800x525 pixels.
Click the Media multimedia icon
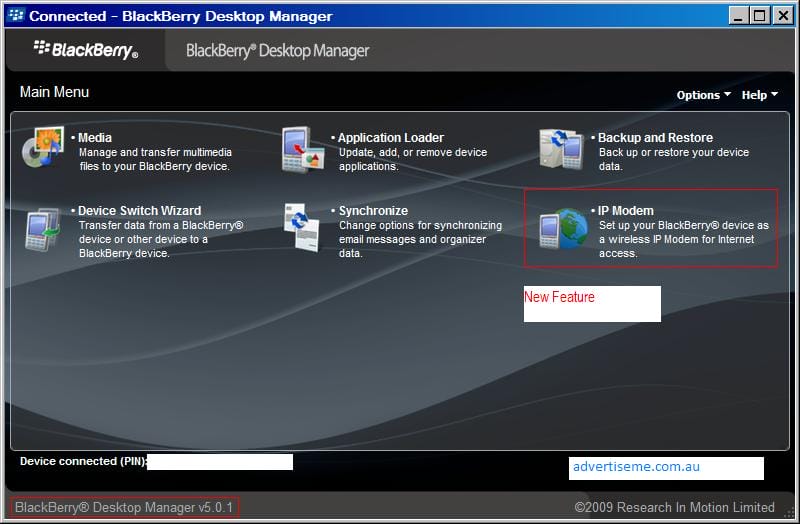coord(42,150)
